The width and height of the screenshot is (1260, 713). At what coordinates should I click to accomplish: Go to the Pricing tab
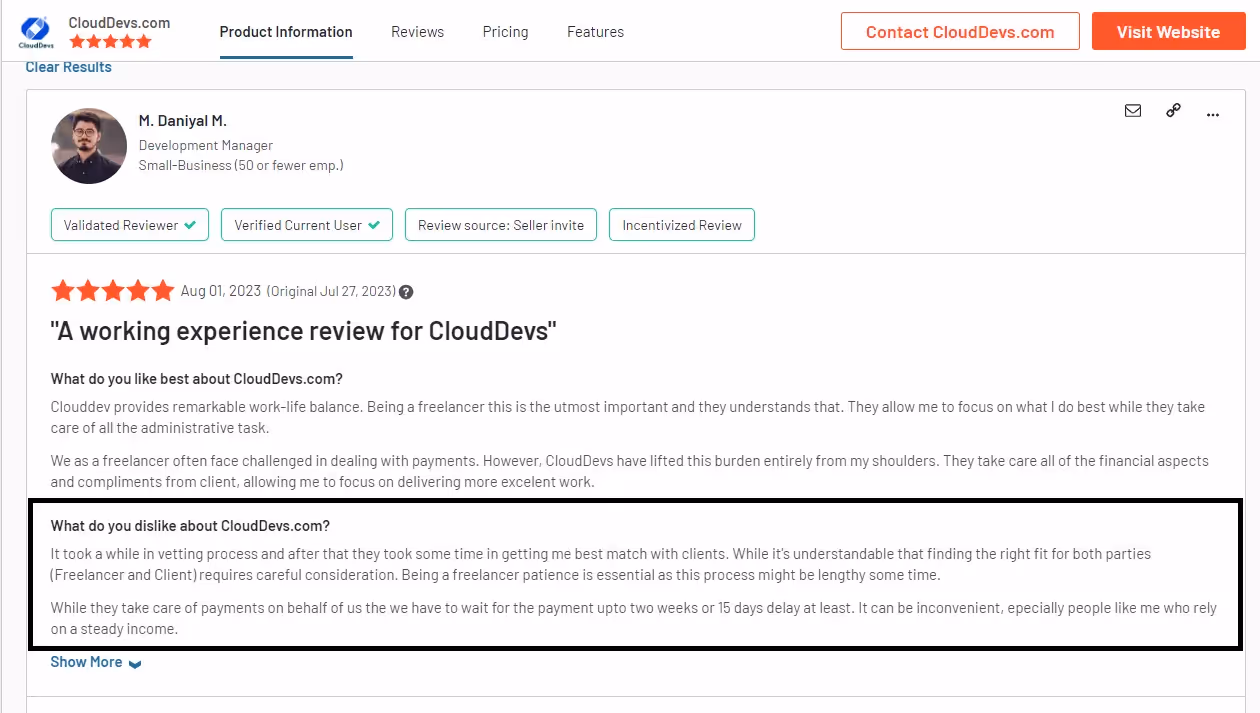(505, 32)
